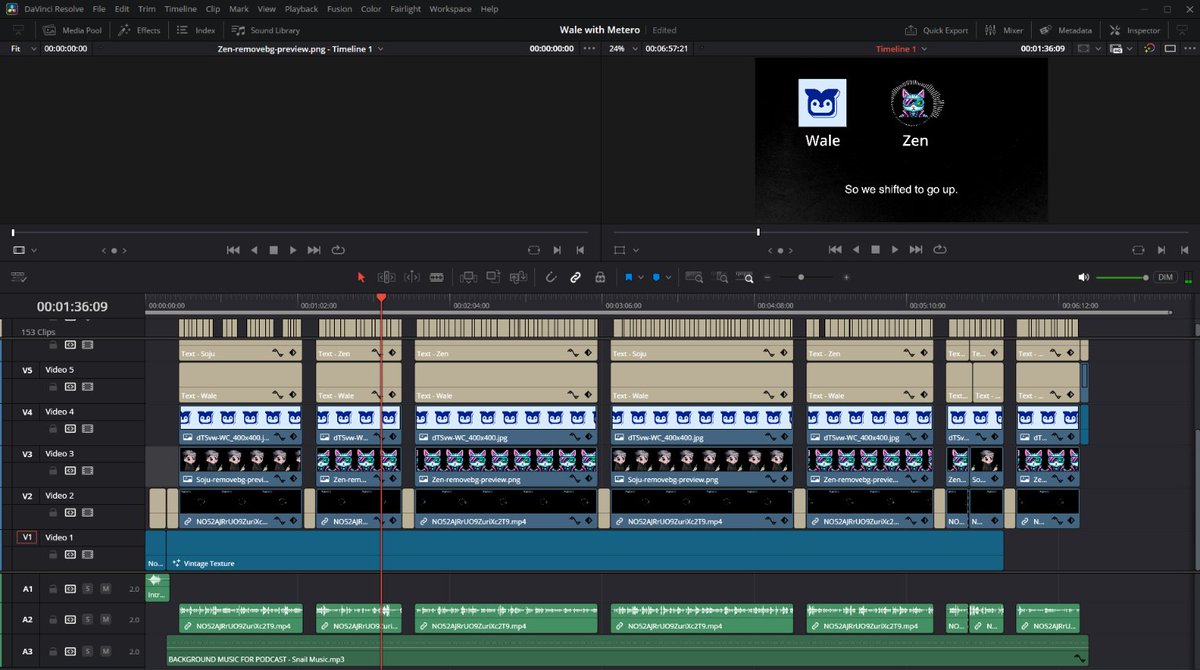Click the Detail Zoom icon
The height and width of the screenshot is (670, 1200).
pos(720,277)
